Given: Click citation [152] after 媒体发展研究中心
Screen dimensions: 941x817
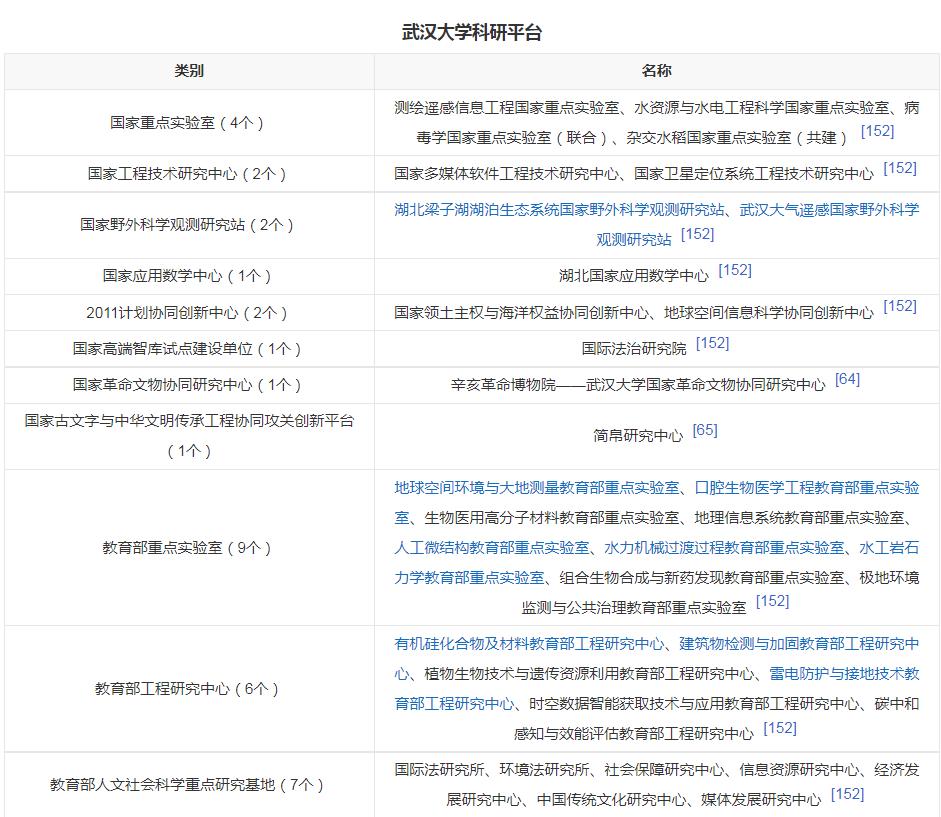Looking at the screenshot, I should [847, 794].
